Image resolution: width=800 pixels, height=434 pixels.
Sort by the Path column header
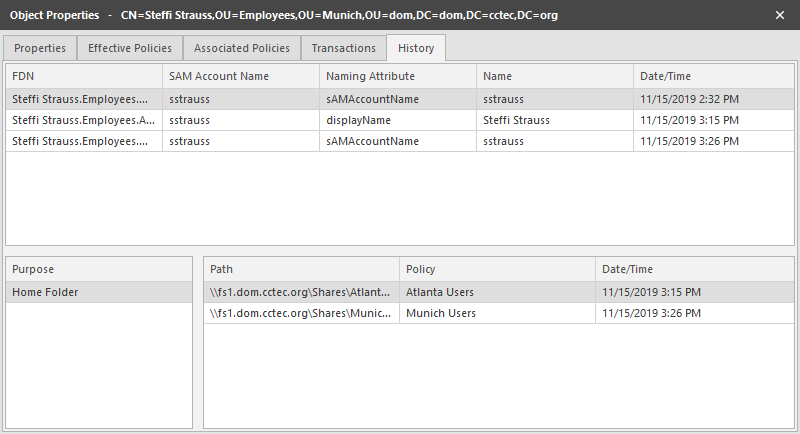[x=300, y=269]
